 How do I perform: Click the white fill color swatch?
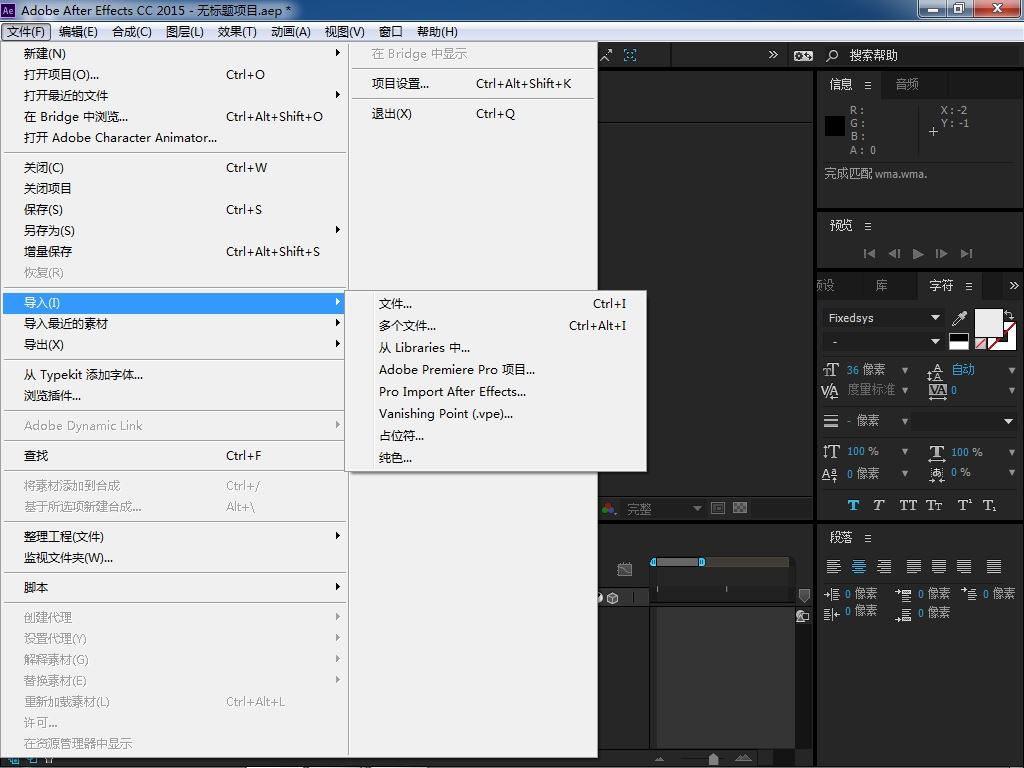(988, 321)
